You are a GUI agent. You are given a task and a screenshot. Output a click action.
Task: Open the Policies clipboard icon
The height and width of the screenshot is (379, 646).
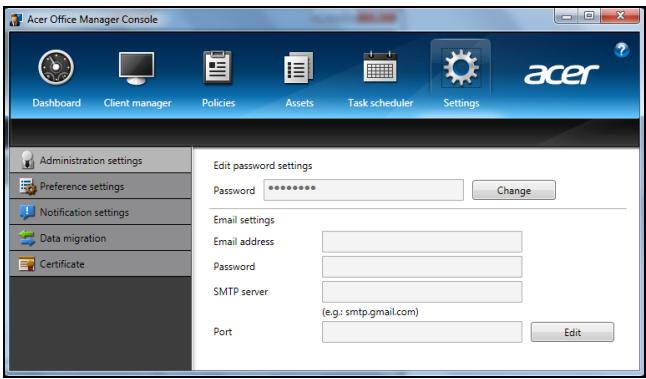click(x=218, y=67)
